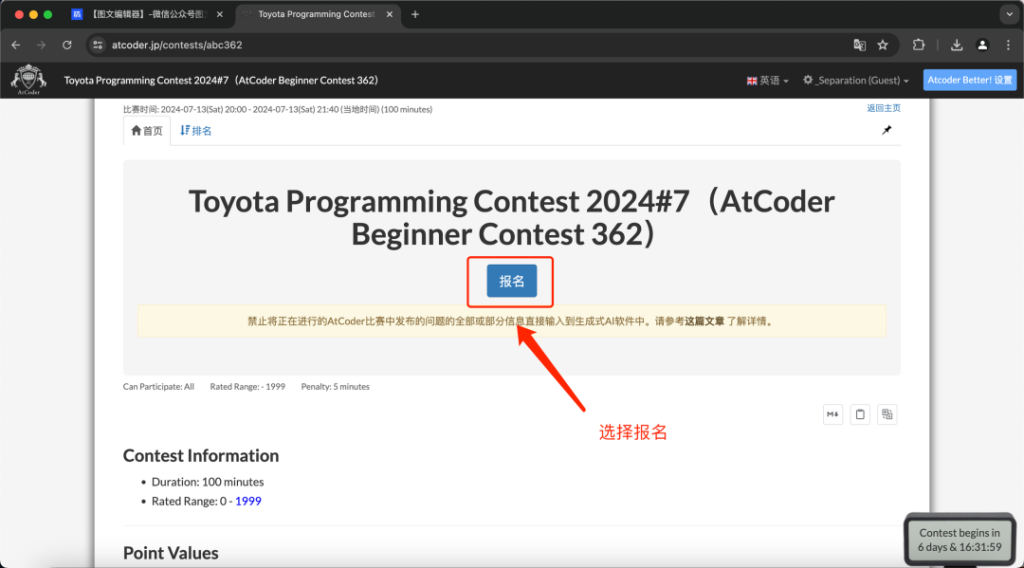Click the M↓ markdown copy icon
The width and height of the screenshot is (1024, 568).
(x=833, y=414)
